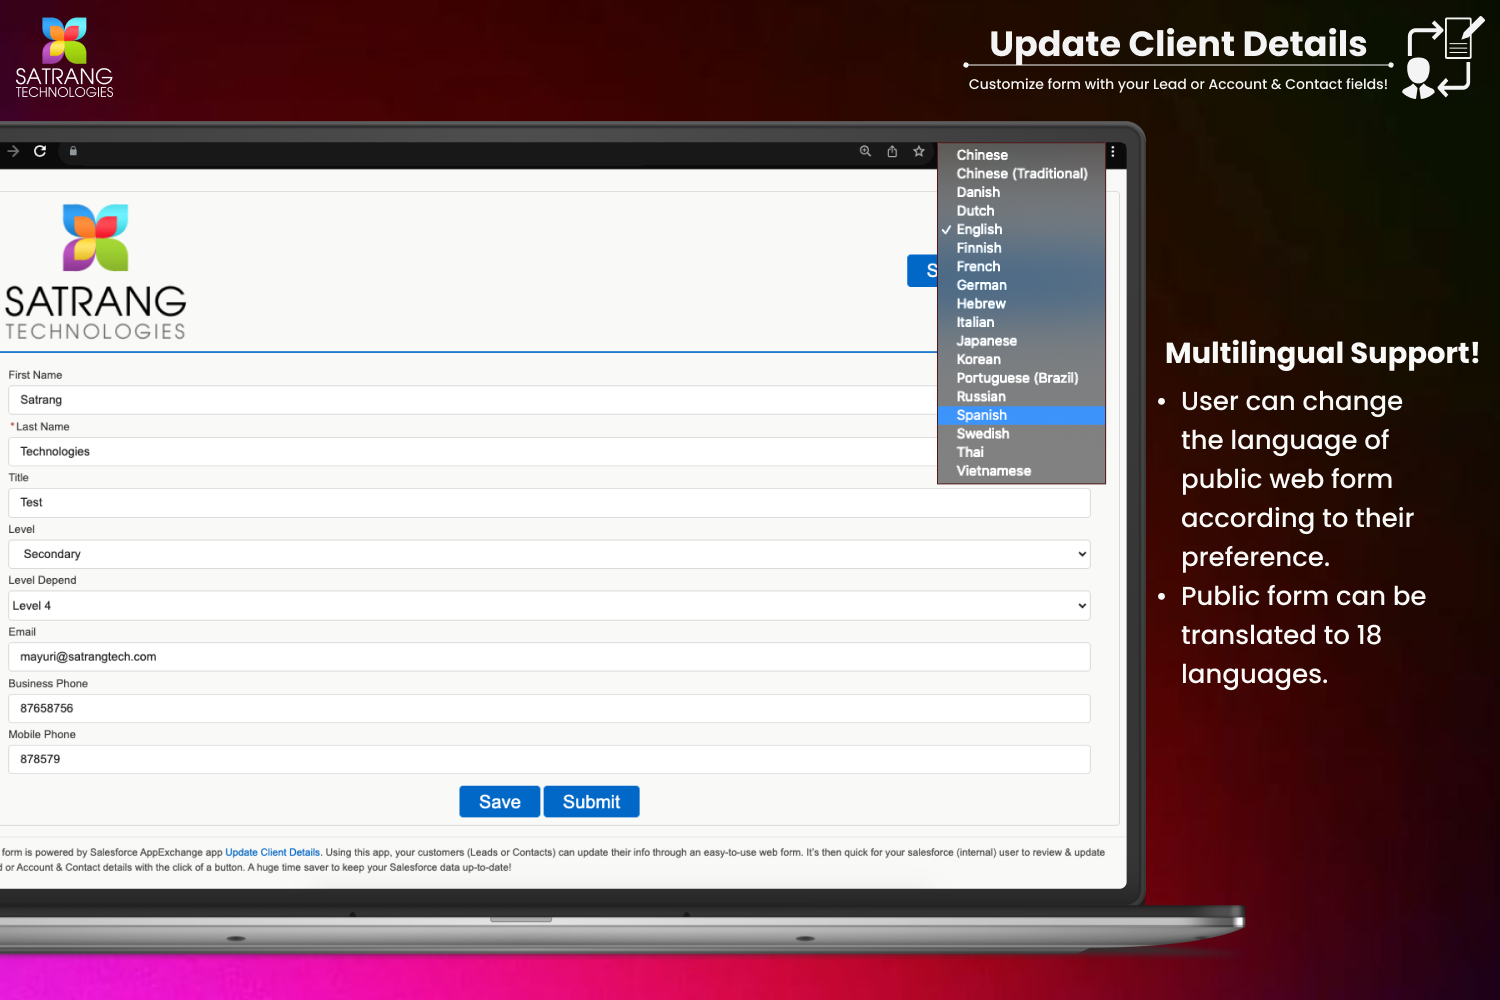Click the "Update Client Details" banner title
Viewport: 1500px width, 1000px height.
click(1178, 44)
